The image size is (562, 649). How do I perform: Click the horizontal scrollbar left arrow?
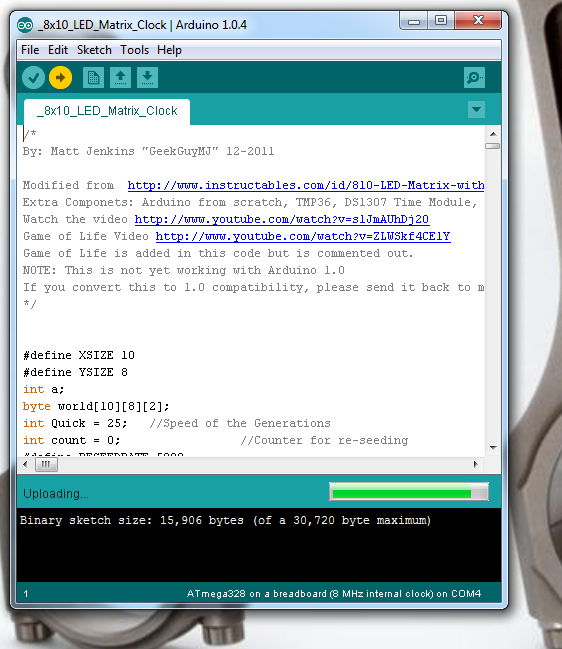26,464
